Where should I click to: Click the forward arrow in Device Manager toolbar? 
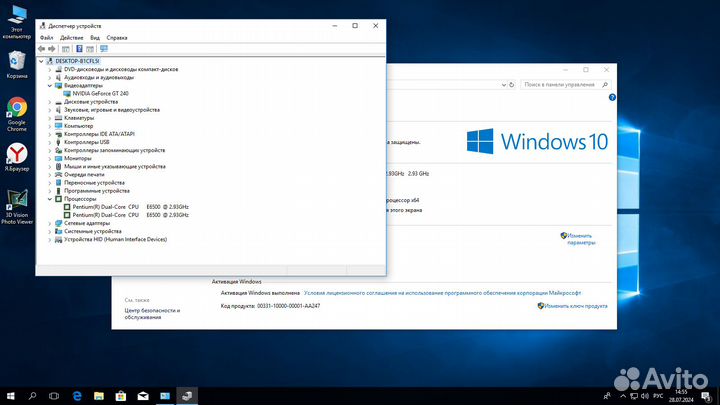click(x=52, y=49)
